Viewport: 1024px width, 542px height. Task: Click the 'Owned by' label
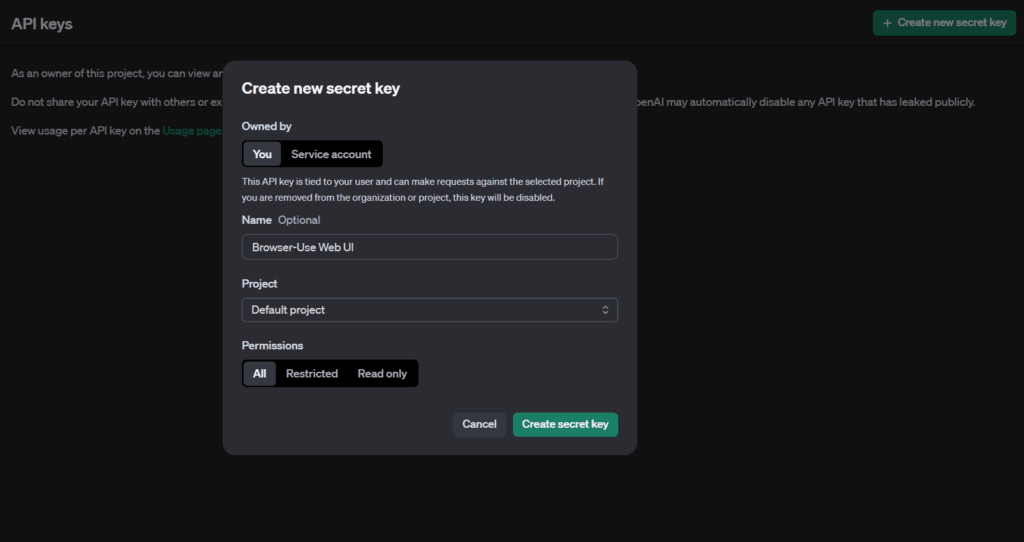(x=267, y=126)
